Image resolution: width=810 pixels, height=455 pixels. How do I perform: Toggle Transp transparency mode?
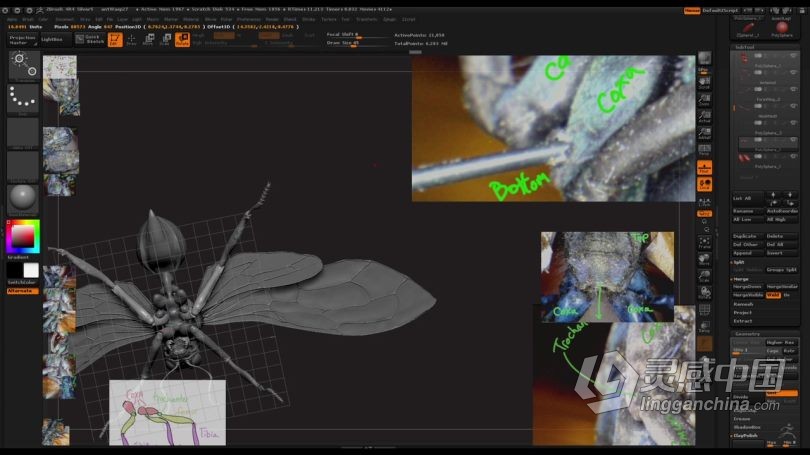704,326
